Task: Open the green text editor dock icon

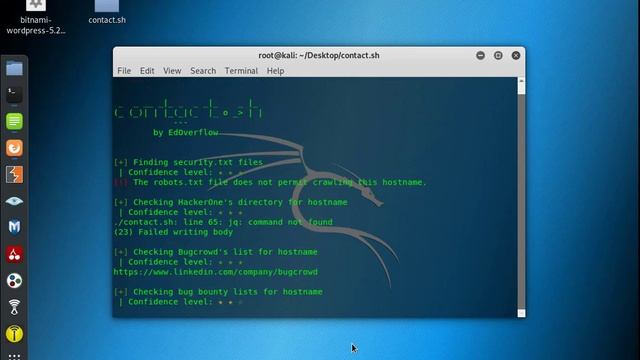Action: coord(14,121)
